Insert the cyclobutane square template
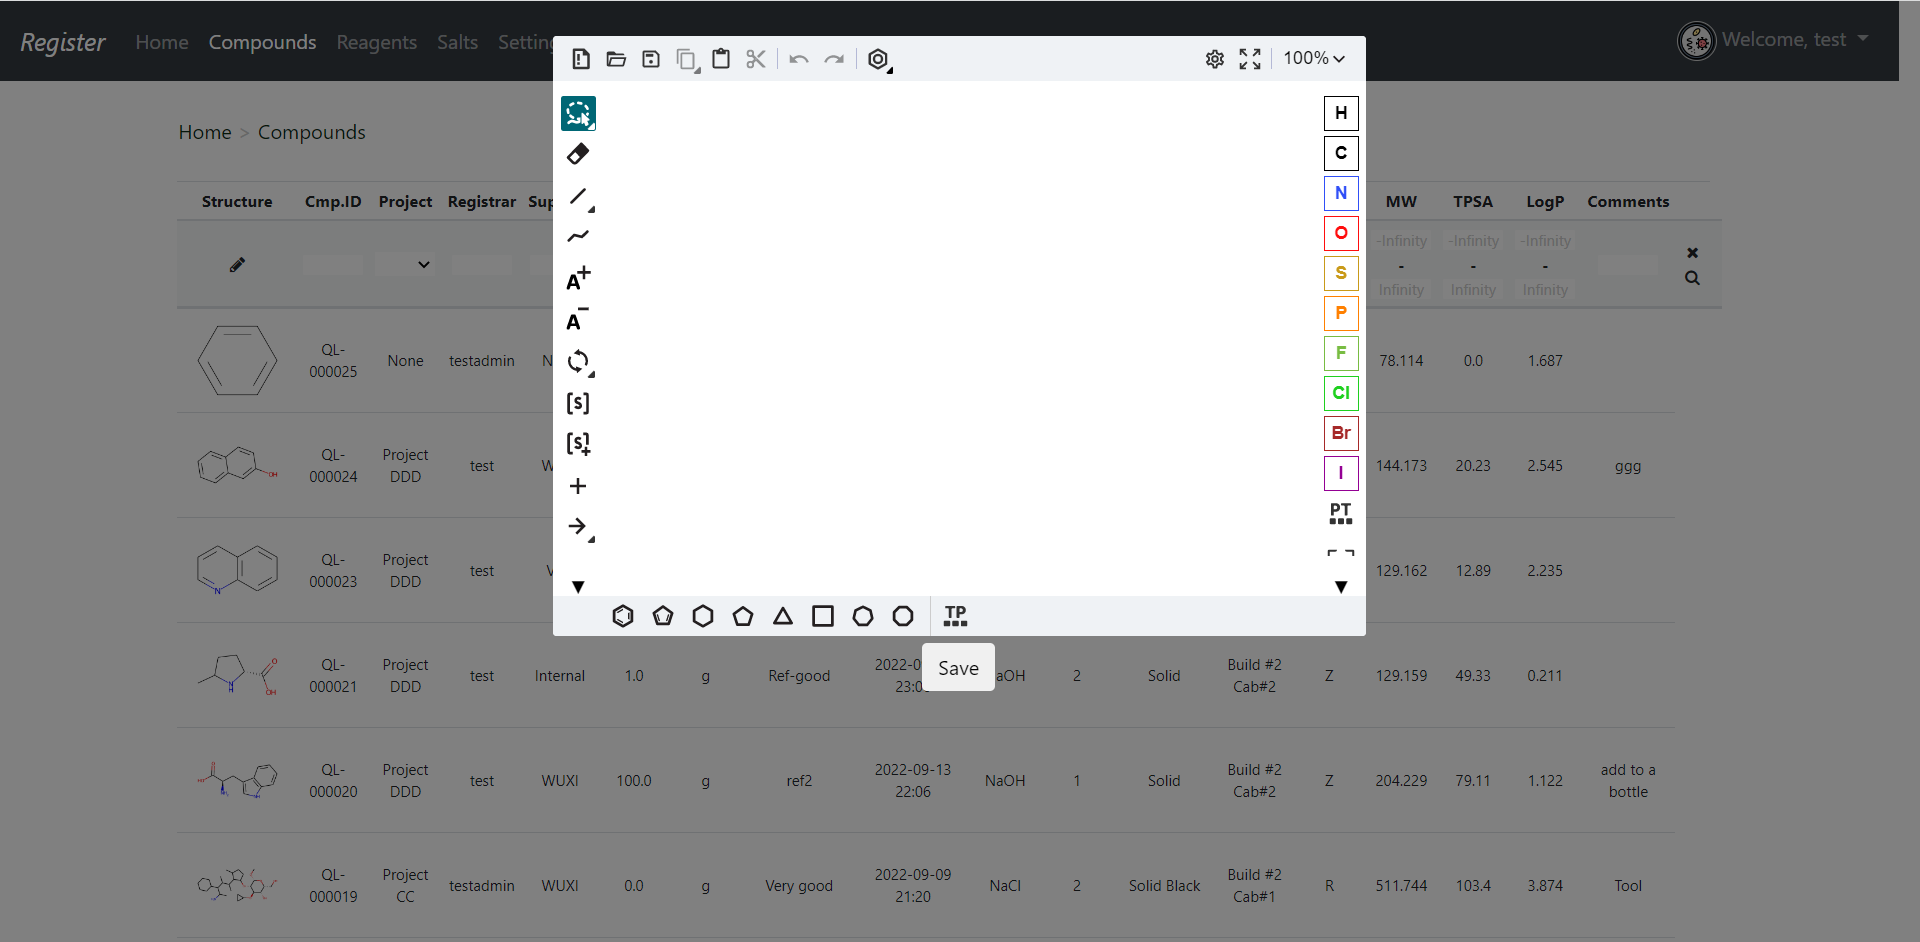 [x=823, y=616]
